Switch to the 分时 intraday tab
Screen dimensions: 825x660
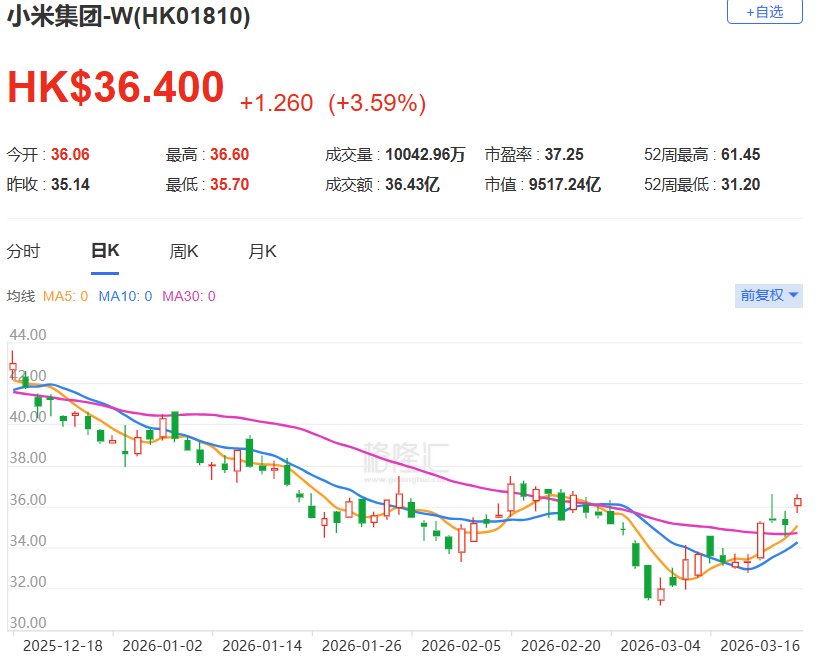[23, 251]
